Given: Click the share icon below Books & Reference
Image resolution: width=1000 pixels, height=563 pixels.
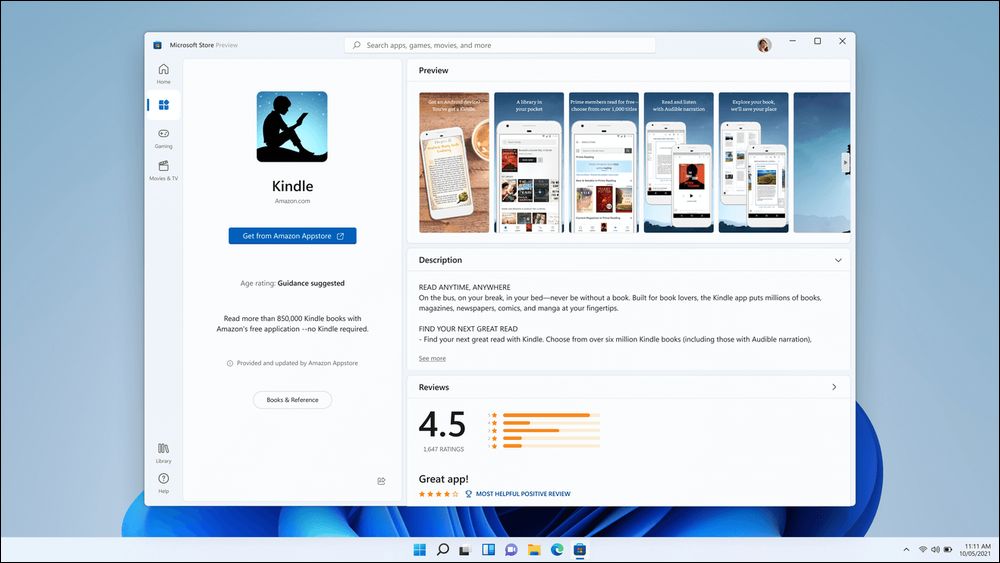Looking at the screenshot, I should point(381,481).
